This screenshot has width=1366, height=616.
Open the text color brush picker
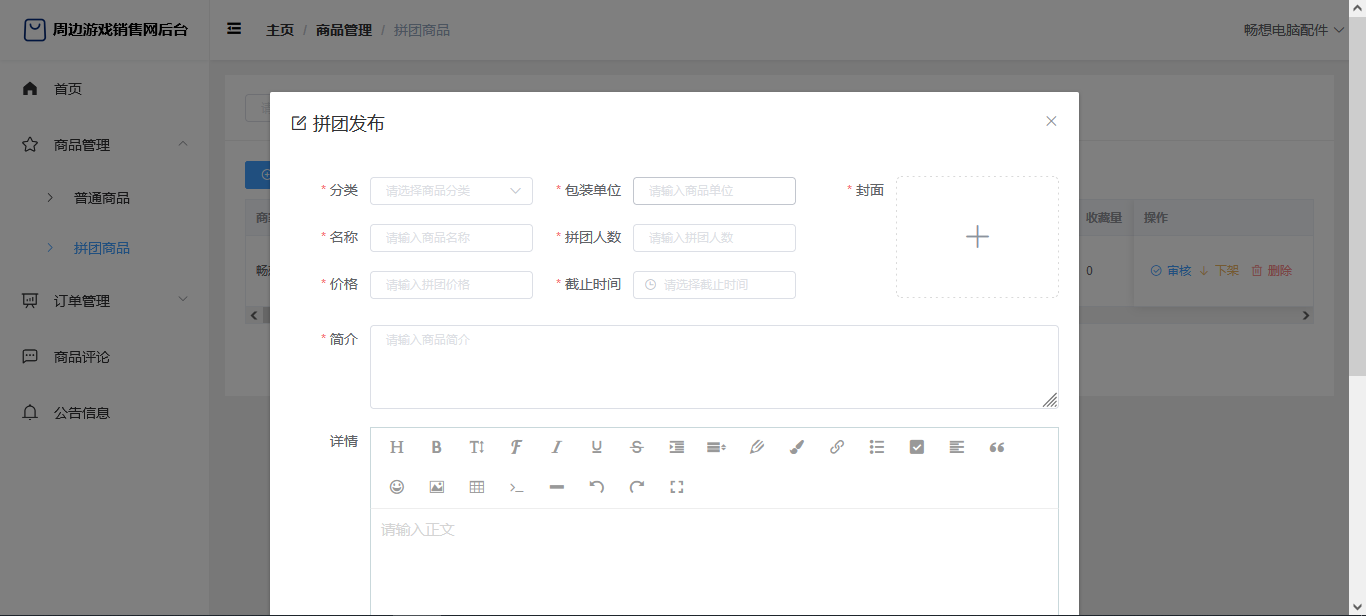pos(797,447)
